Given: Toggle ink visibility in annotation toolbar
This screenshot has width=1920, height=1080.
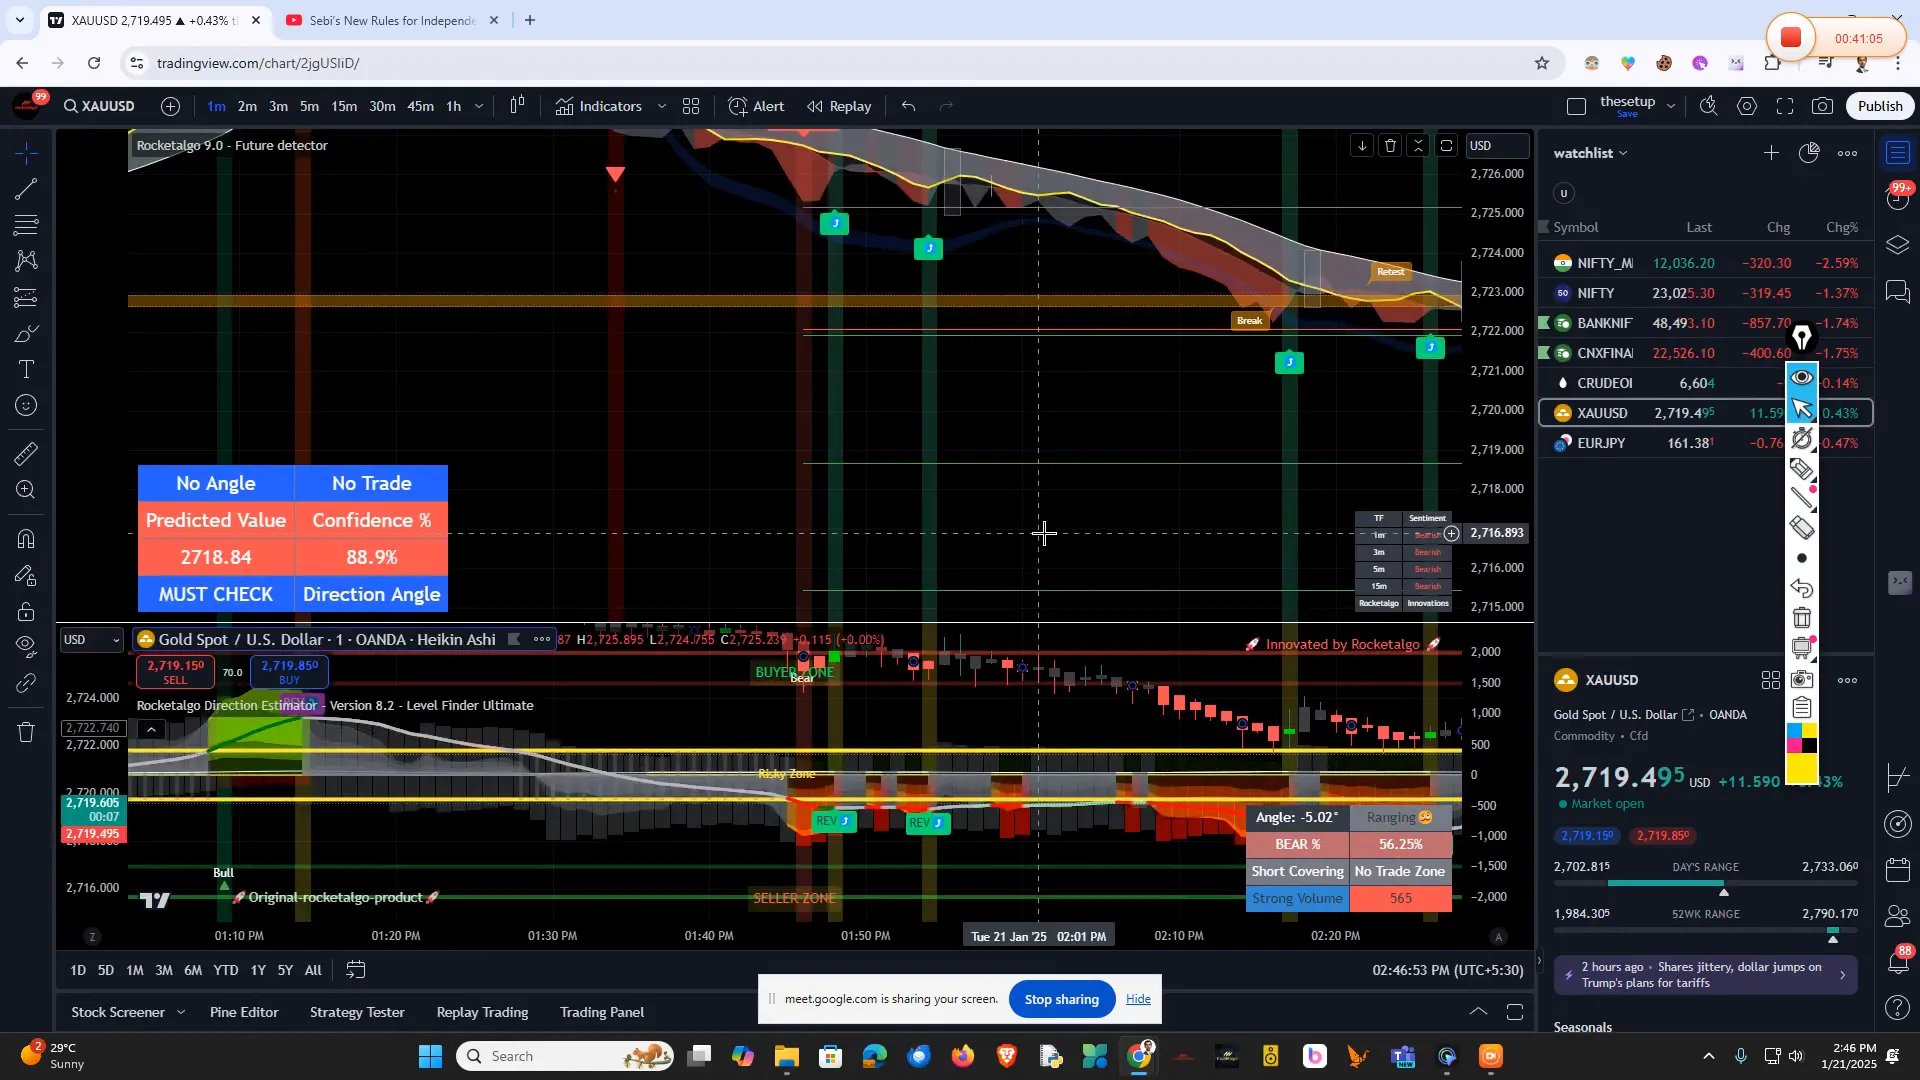Looking at the screenshot, I should [x=1802, y=377].
